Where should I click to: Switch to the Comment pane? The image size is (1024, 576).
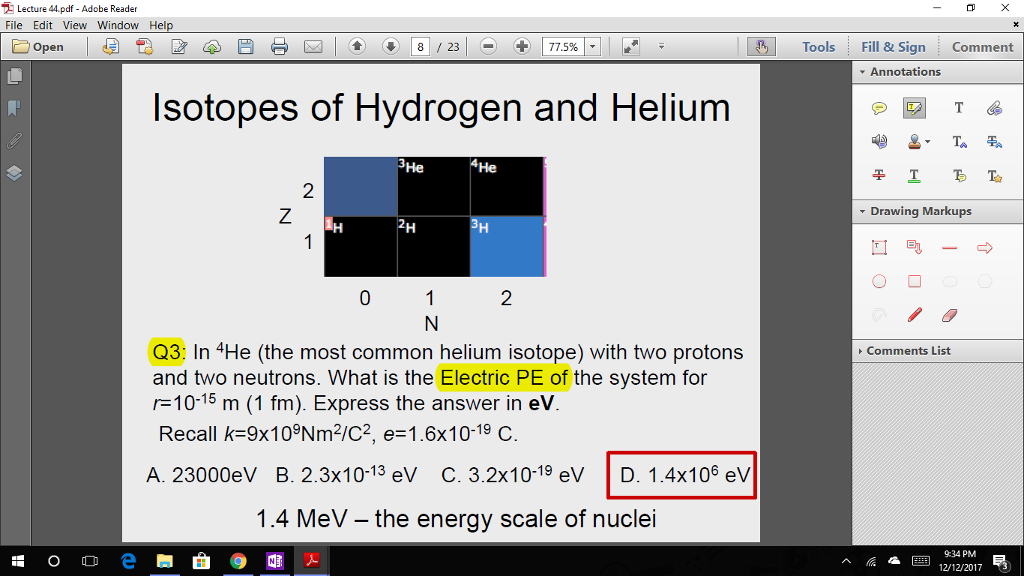tap(981, 46)
